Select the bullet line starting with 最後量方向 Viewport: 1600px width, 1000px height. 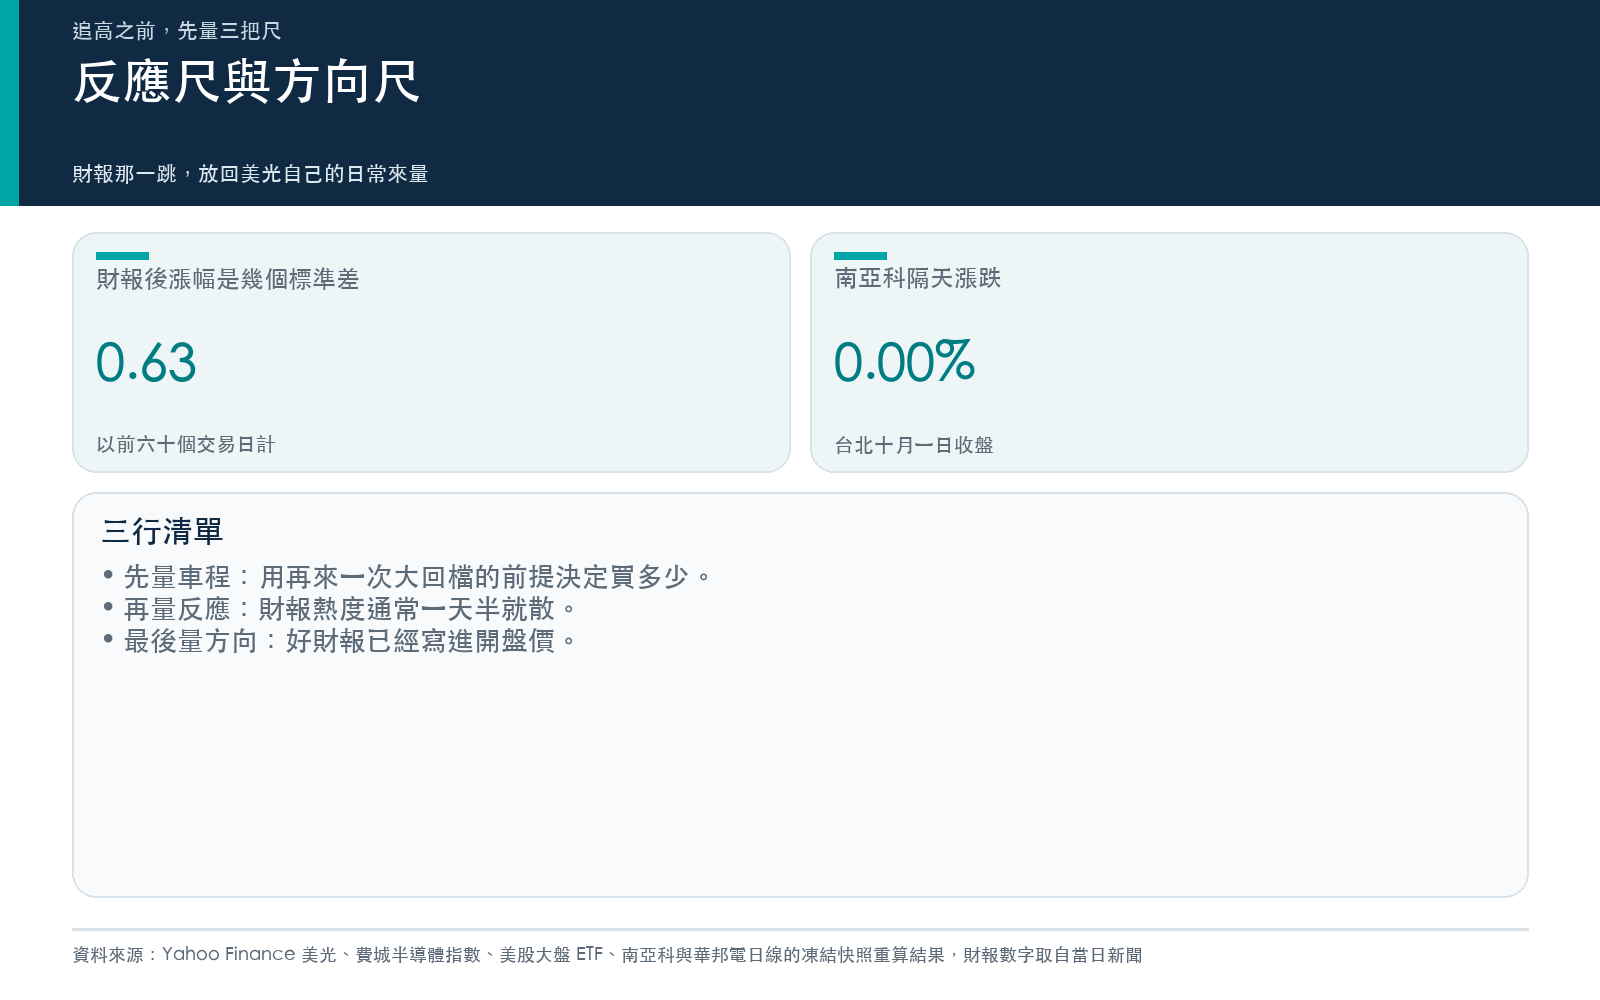(x=340, y=641)
